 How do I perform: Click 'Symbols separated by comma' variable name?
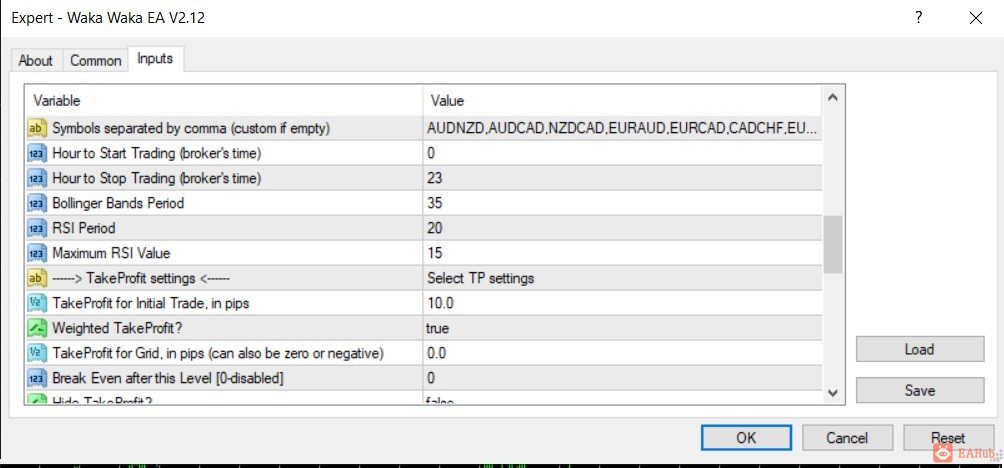(191, 129)
